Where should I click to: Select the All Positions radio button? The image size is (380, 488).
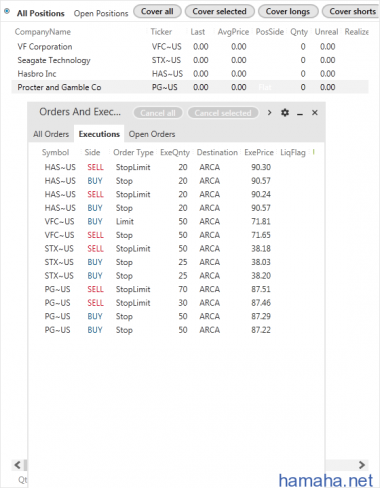click(7, 11)
